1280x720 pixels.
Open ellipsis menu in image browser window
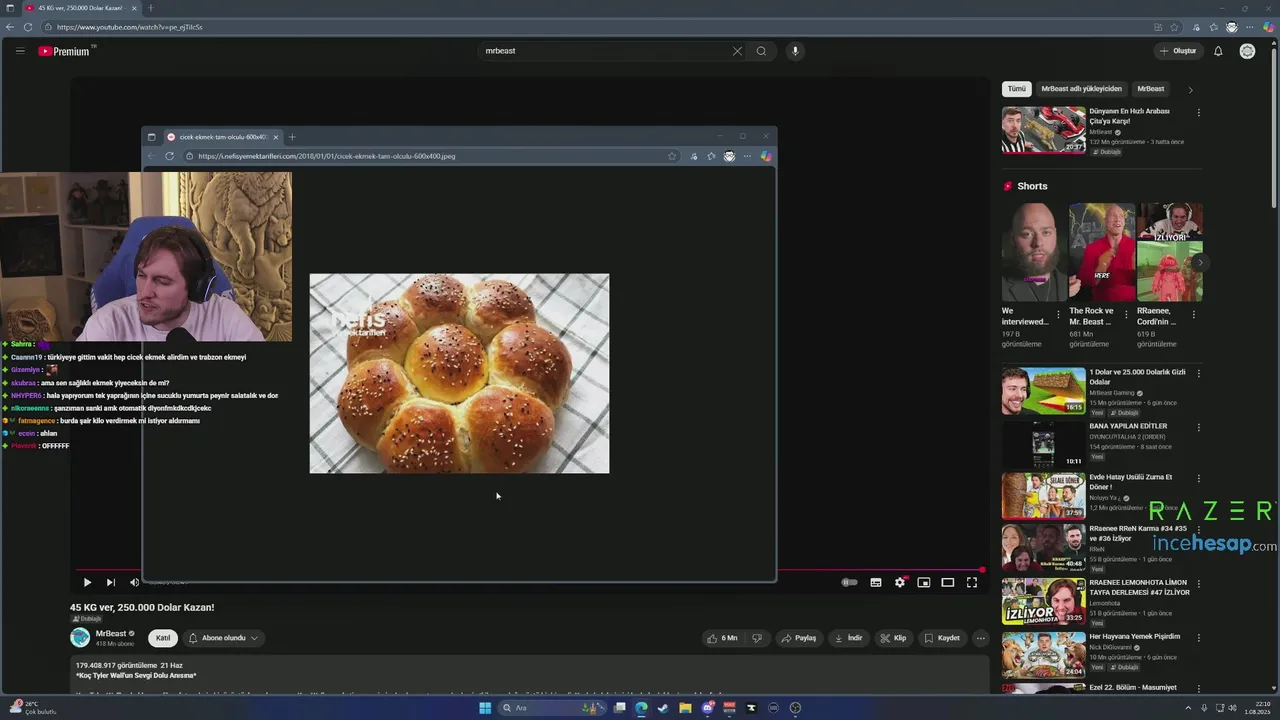click(747, 156)
